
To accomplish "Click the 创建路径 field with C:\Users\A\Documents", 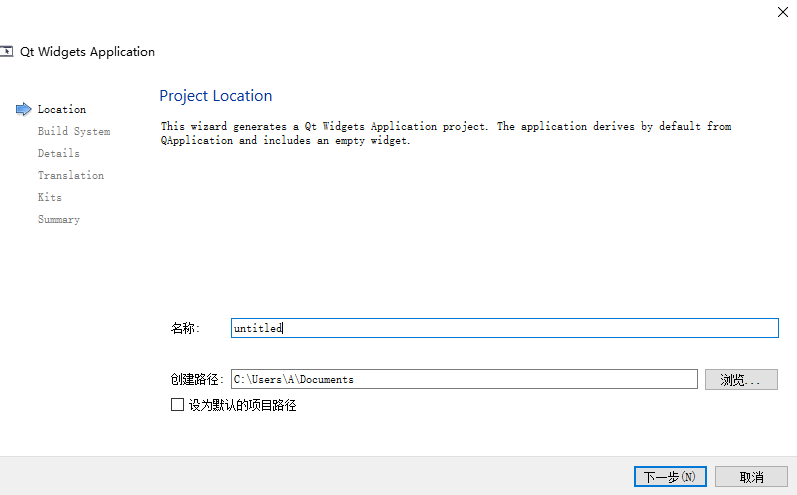I will pos(464,379).
